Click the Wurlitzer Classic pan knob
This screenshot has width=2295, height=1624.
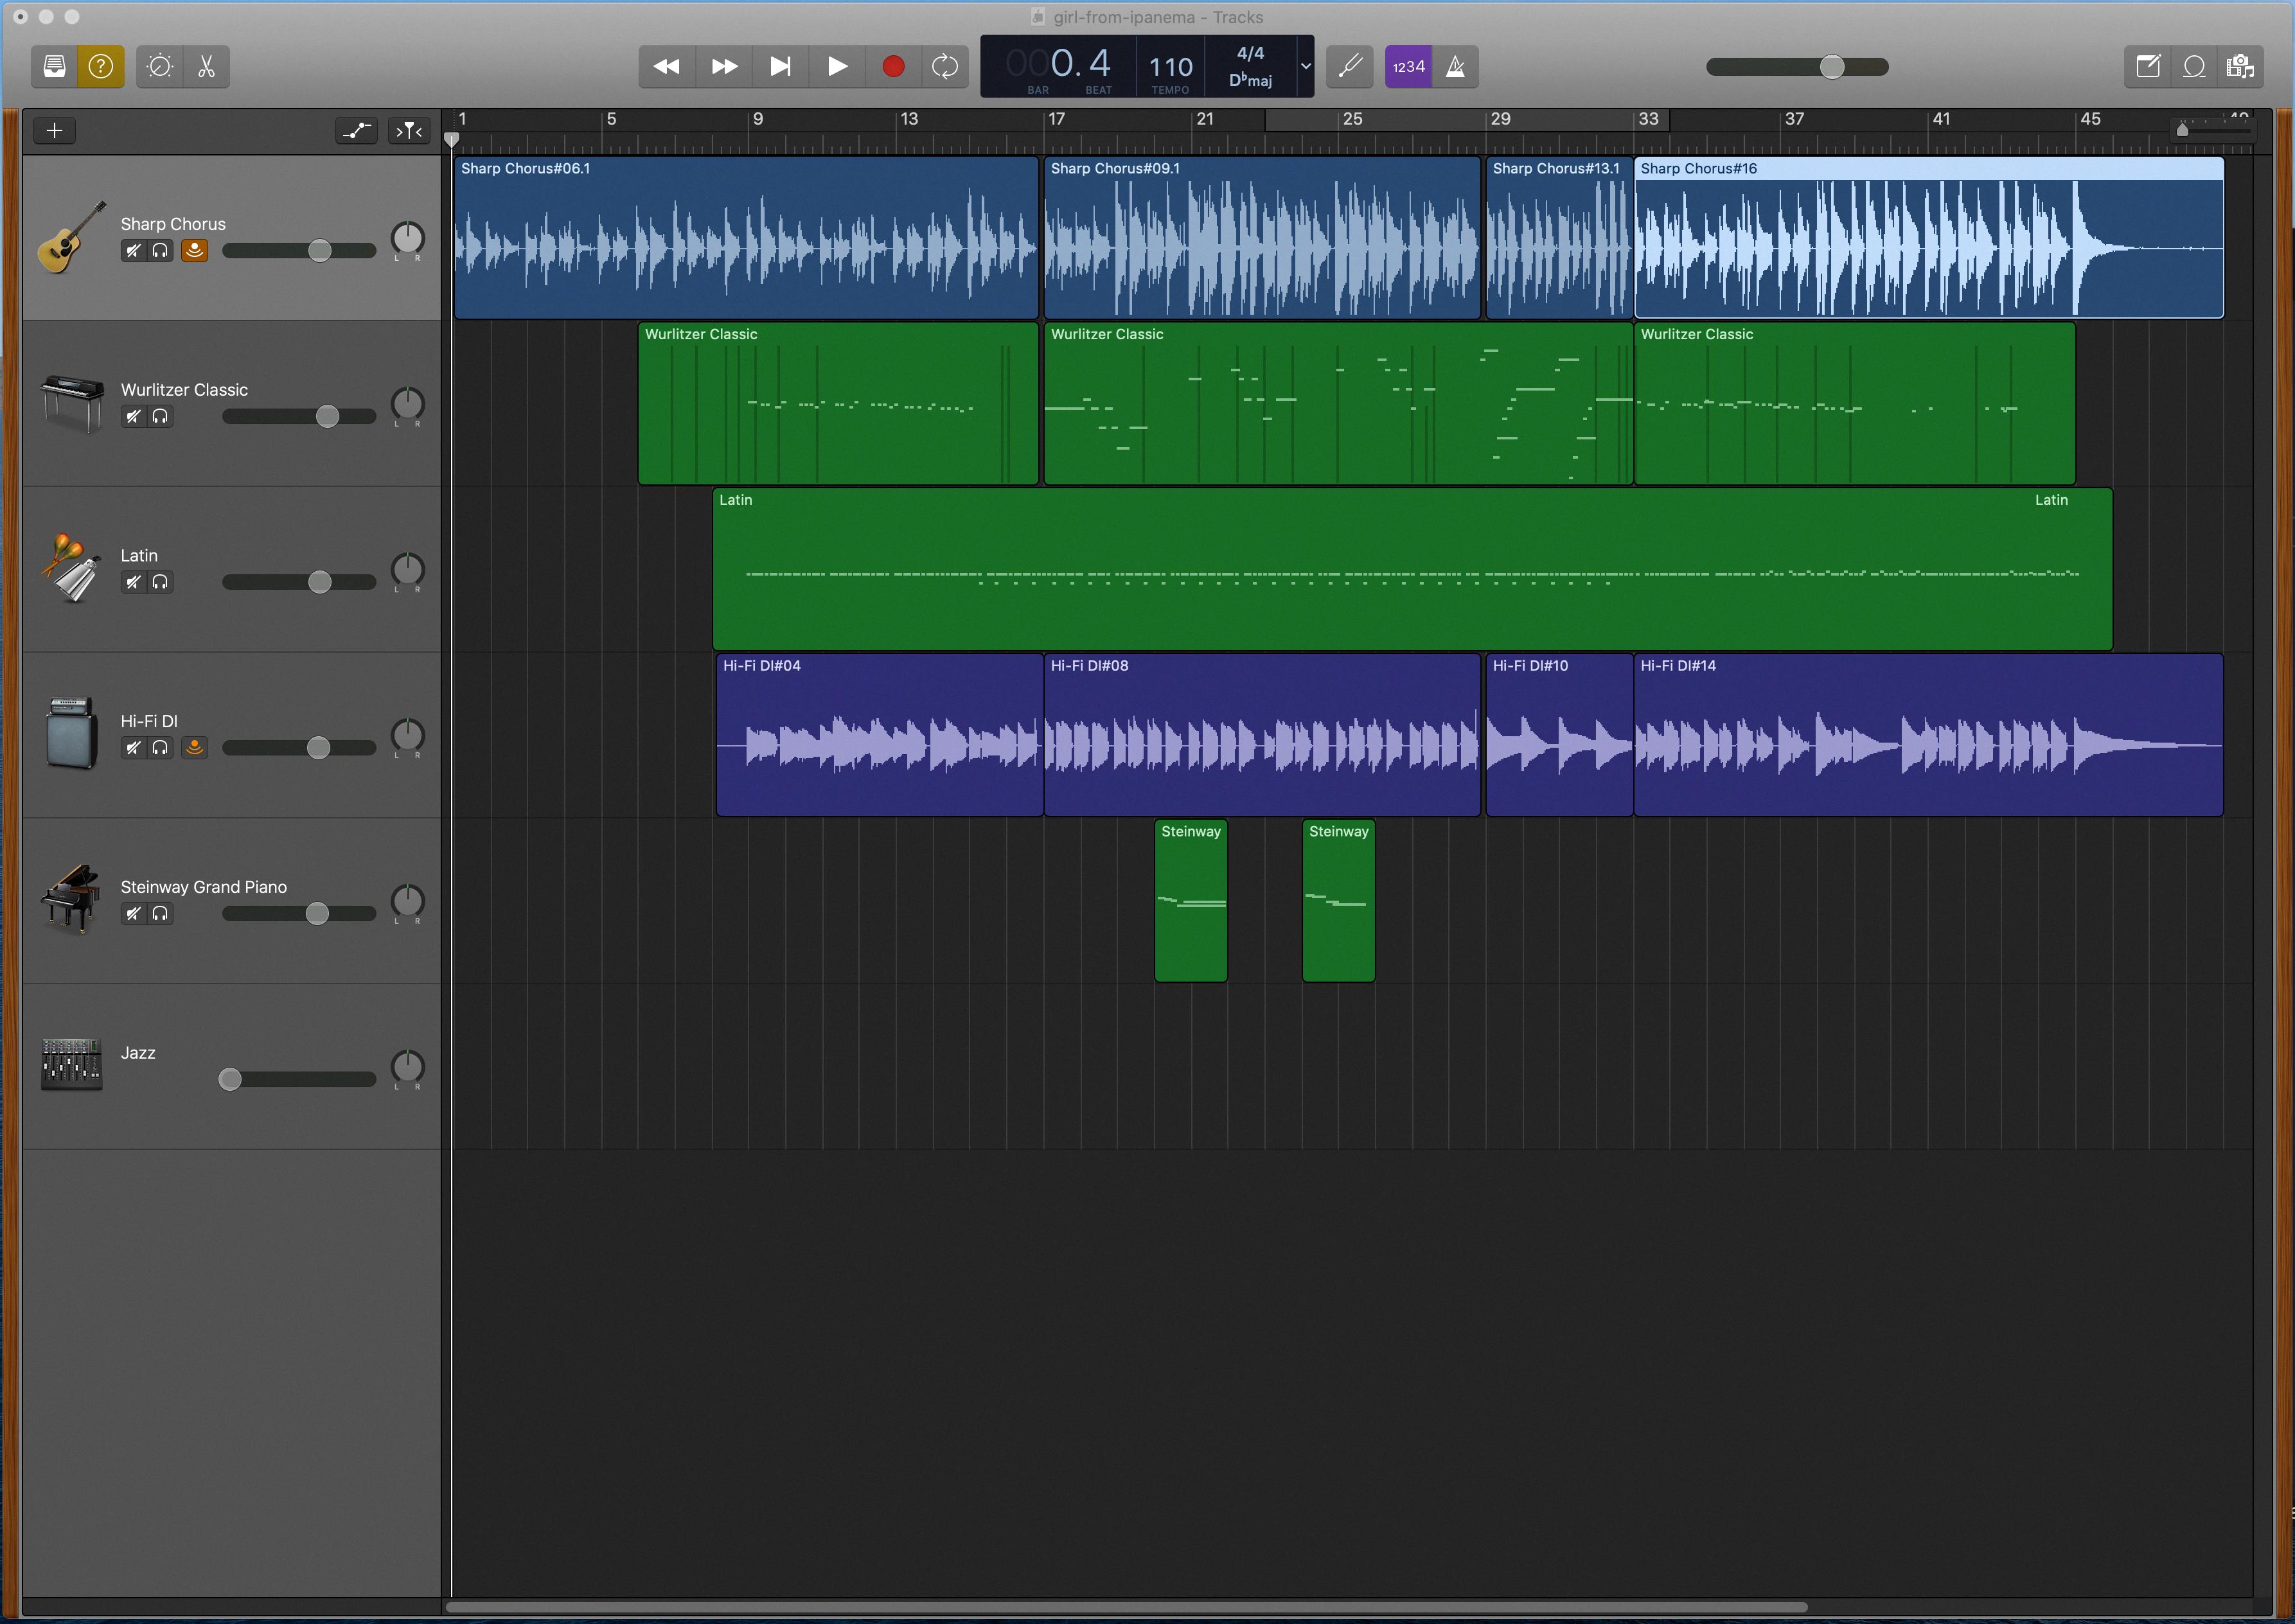click(x=408, y=404)
